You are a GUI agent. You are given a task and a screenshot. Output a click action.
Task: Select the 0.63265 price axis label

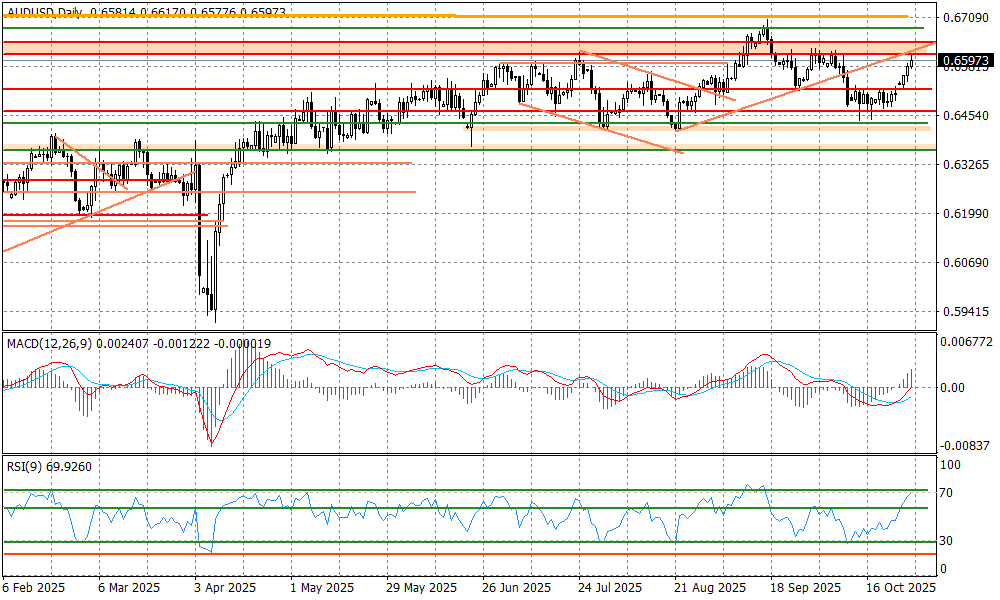964,164
